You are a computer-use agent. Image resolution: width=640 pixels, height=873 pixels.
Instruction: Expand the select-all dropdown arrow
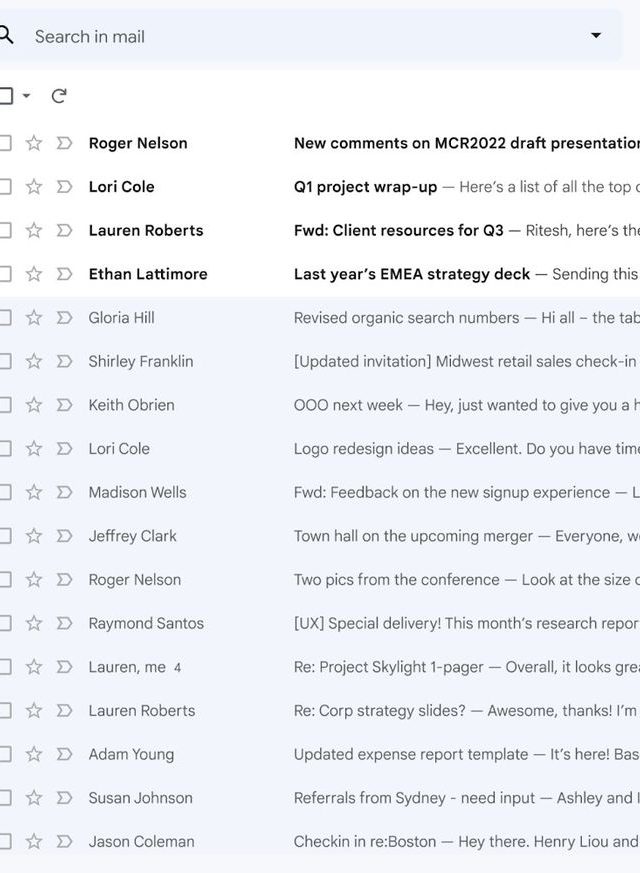26,96
